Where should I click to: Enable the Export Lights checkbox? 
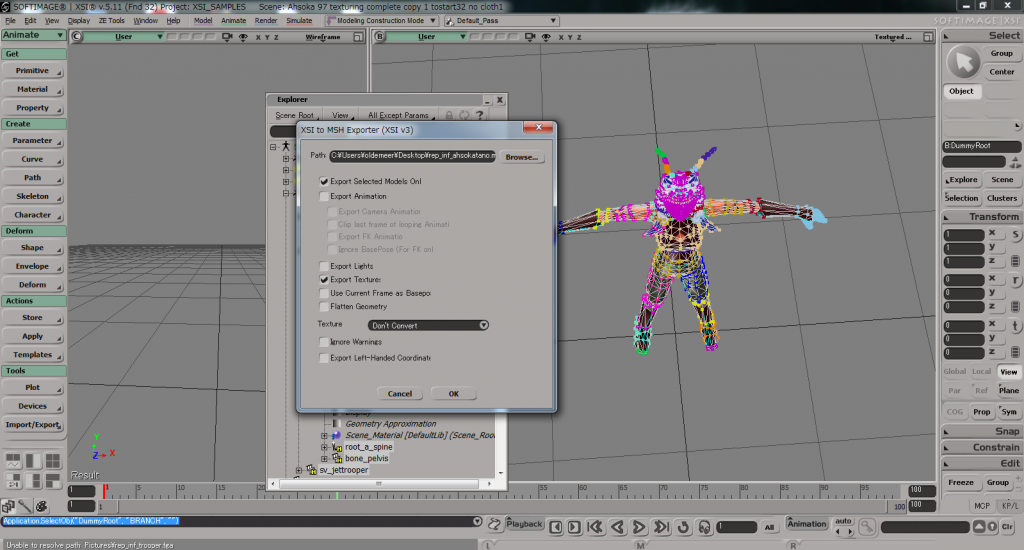tap(324, 266)
